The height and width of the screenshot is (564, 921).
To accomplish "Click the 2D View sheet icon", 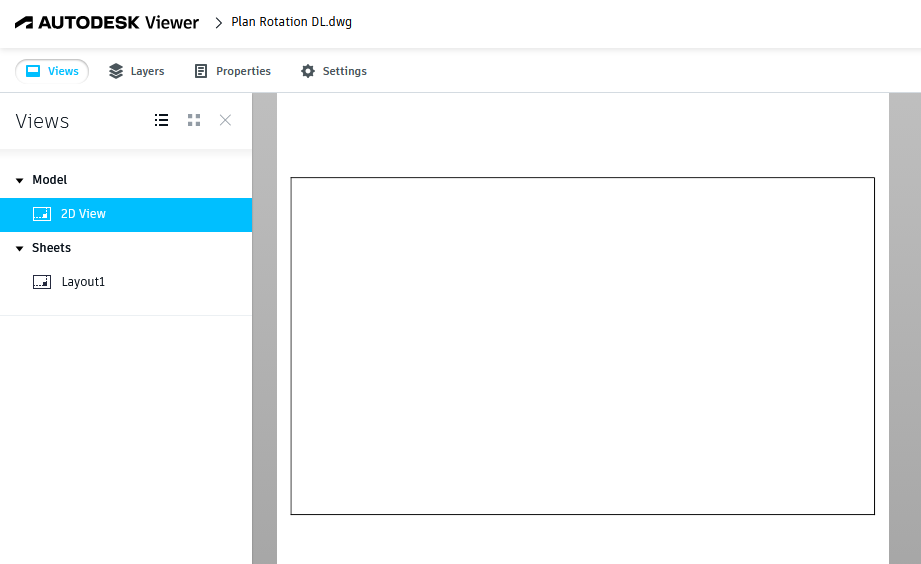I will [x=42, y=214].
